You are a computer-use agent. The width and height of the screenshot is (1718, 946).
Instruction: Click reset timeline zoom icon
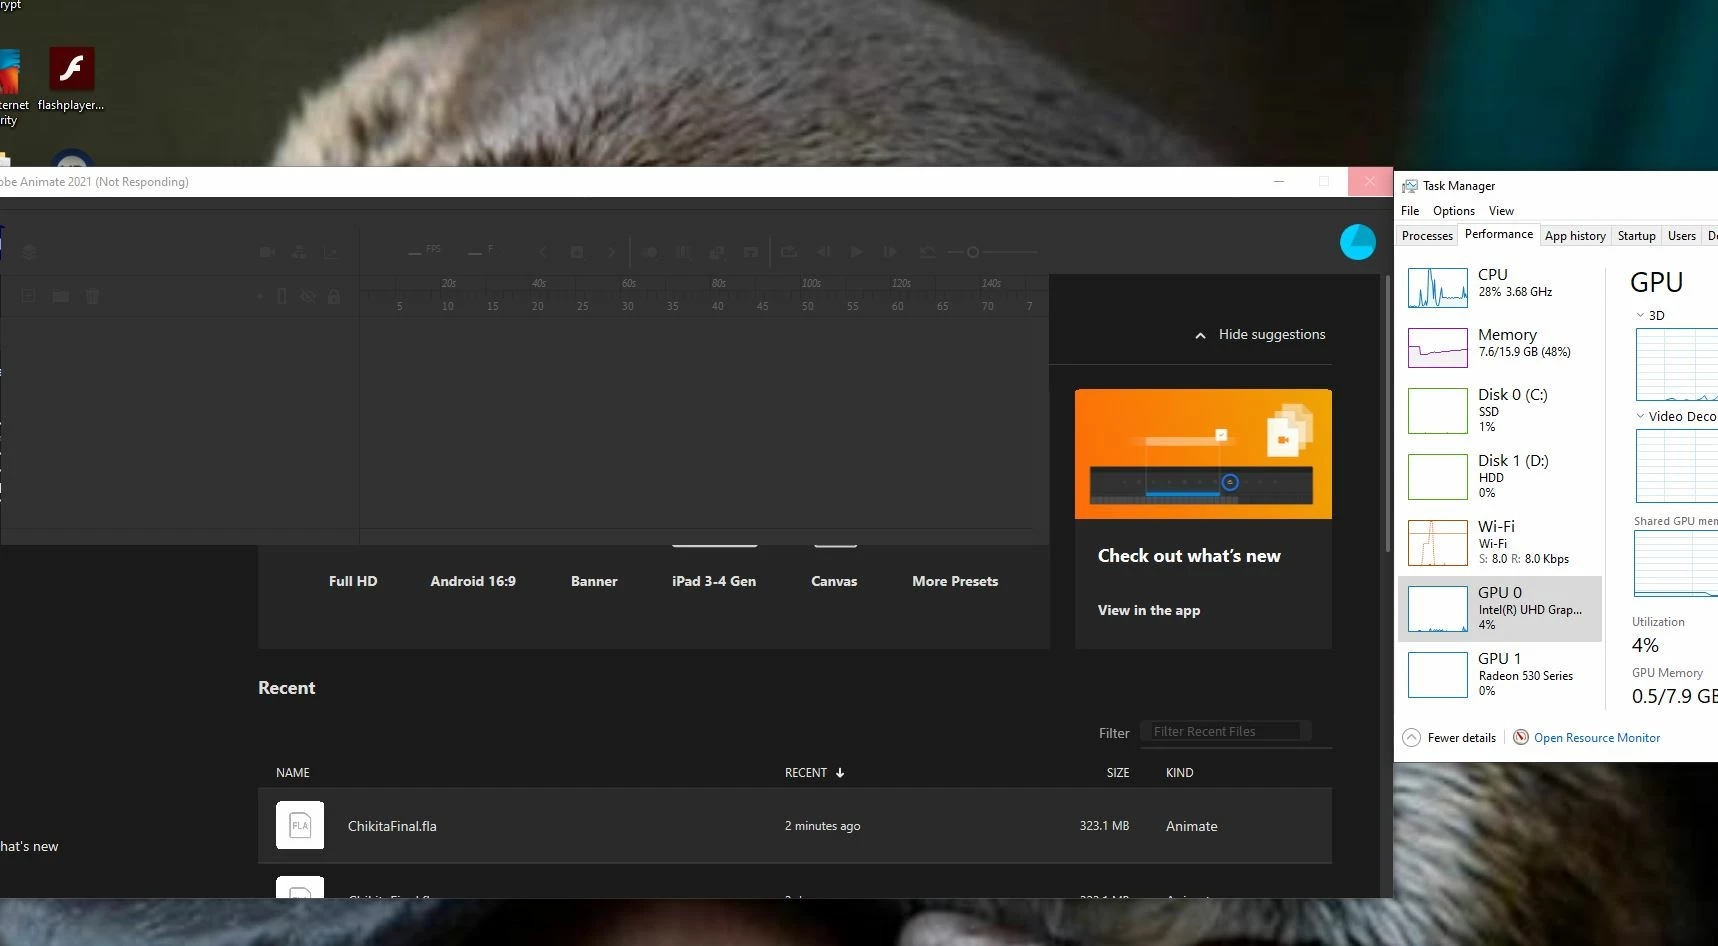coord(928,252)
